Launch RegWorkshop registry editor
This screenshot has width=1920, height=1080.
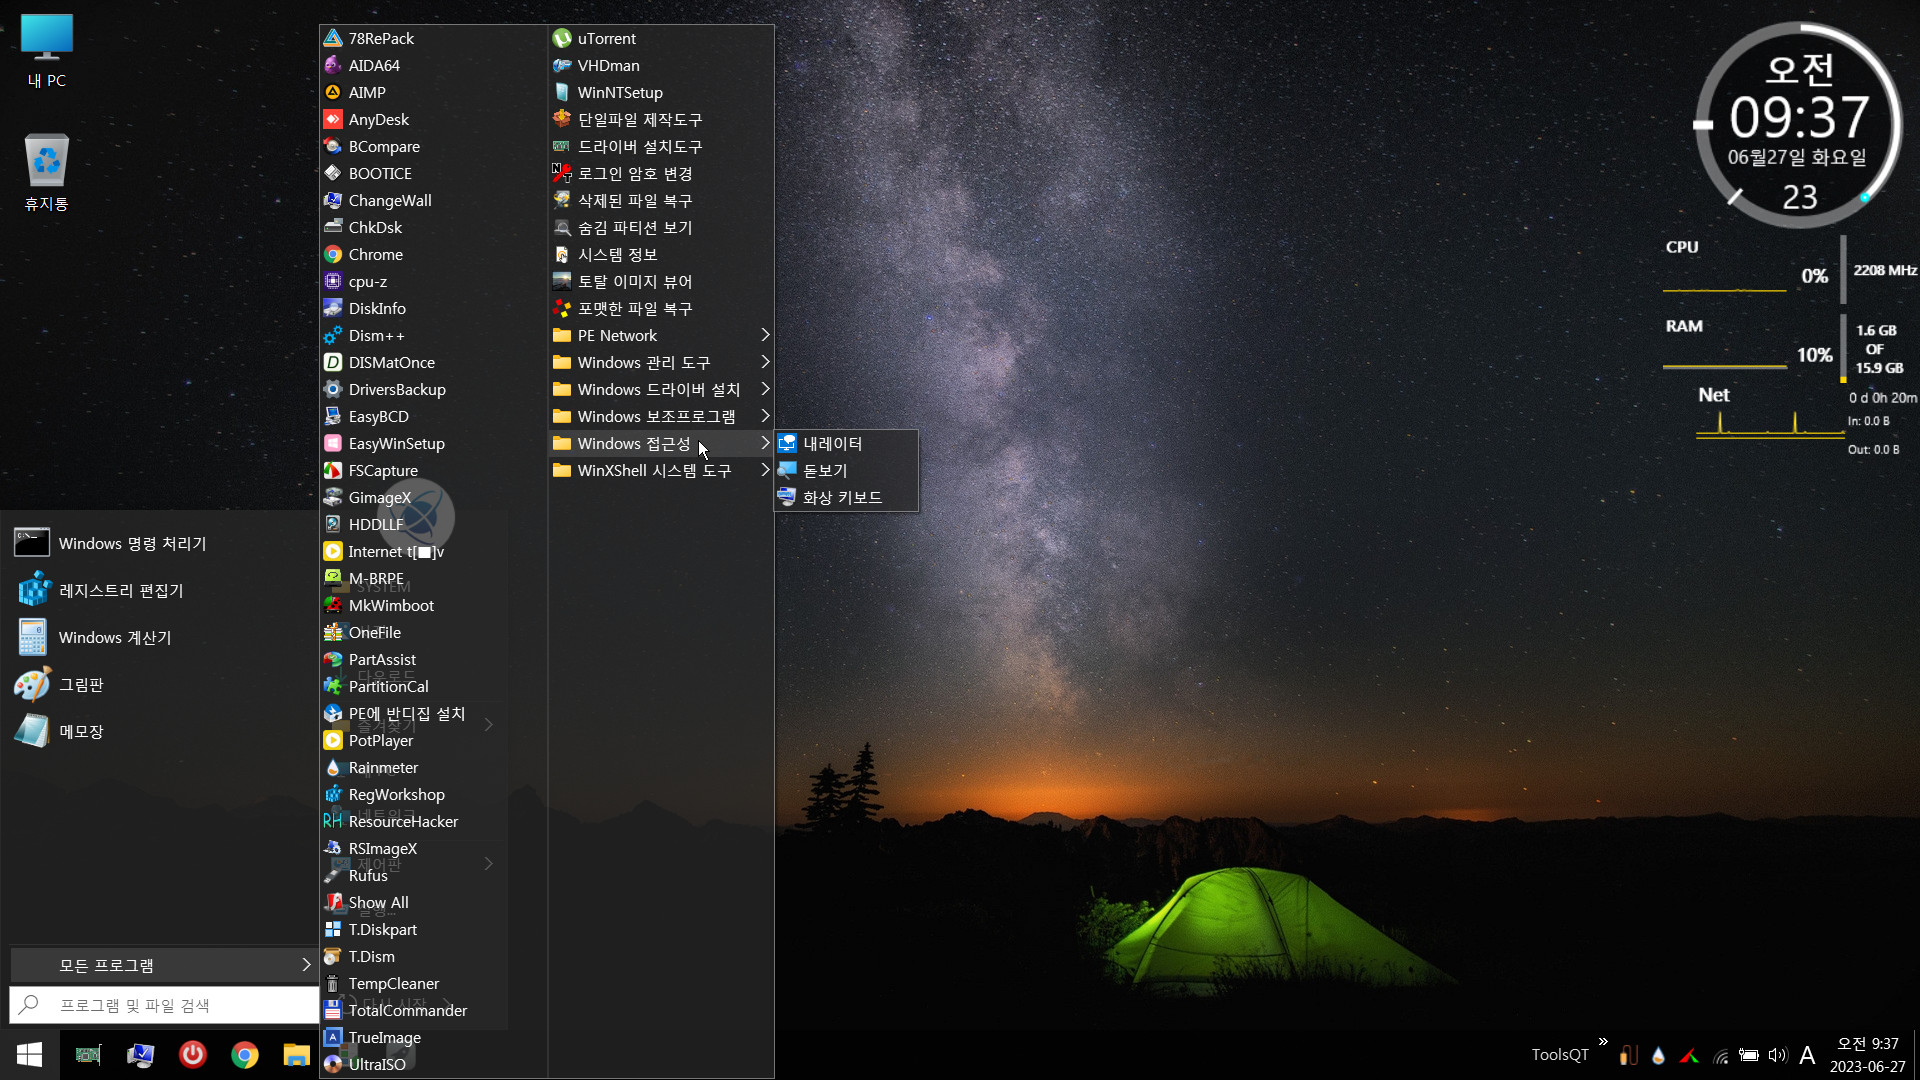[x=433, y=794]
